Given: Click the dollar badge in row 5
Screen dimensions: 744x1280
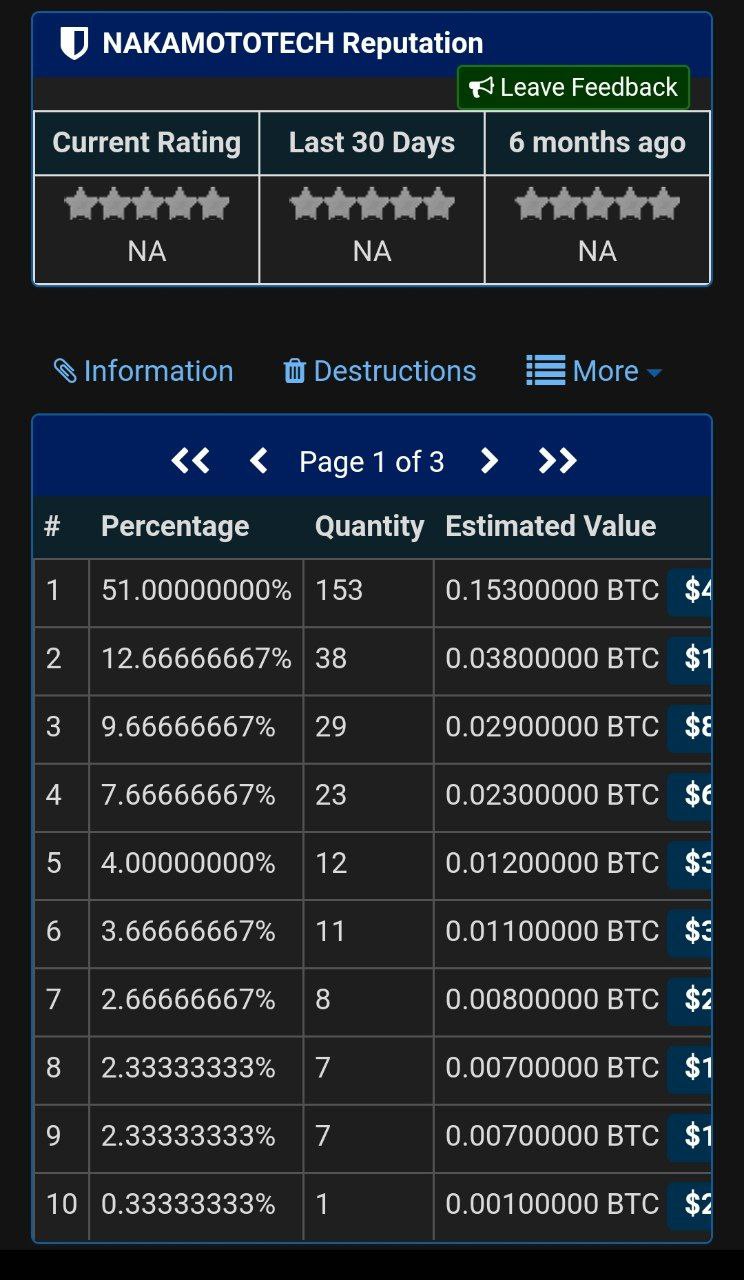Looking at the screenshot, I should 690,863.
